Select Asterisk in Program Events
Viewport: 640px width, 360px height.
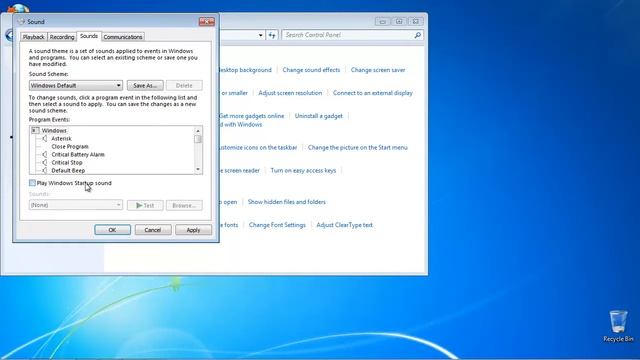pos(61,138)
